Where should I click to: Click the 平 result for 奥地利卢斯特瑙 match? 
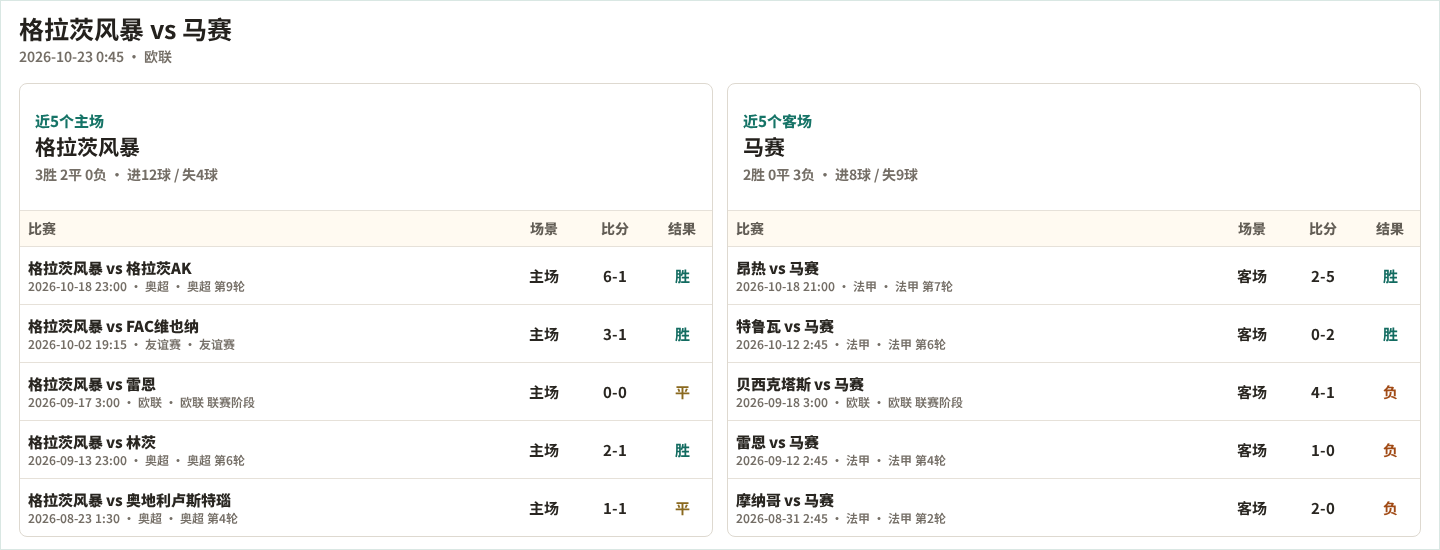682,508
